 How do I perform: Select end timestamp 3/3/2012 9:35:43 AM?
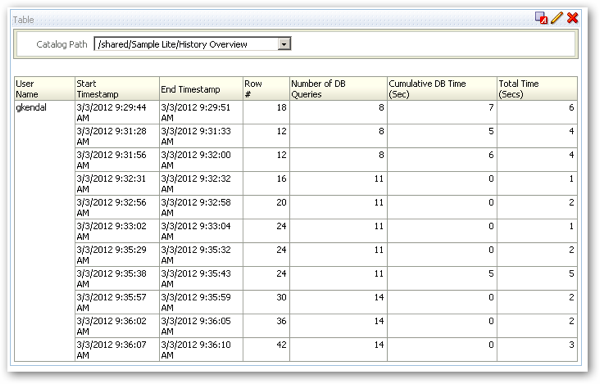[x=201, y=278]
